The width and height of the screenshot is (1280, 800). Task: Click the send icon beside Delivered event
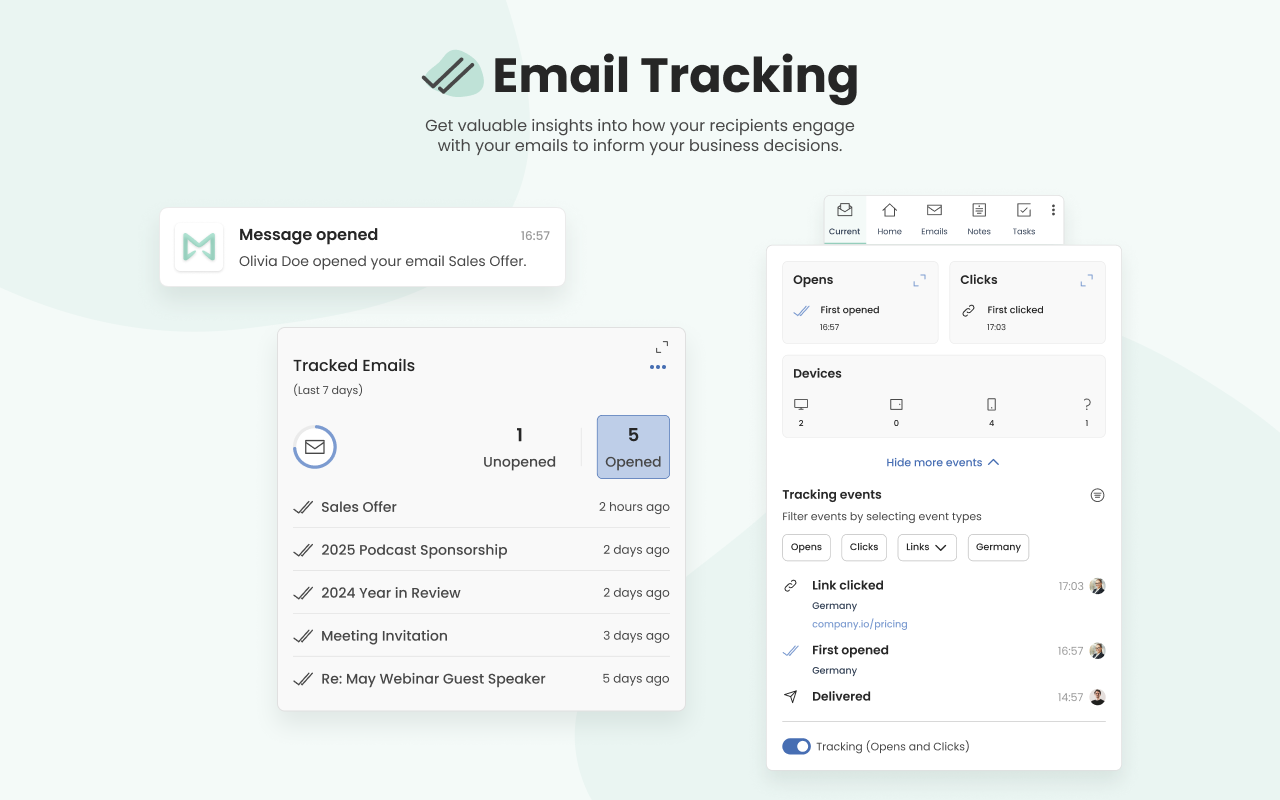[x=791, y=697]
